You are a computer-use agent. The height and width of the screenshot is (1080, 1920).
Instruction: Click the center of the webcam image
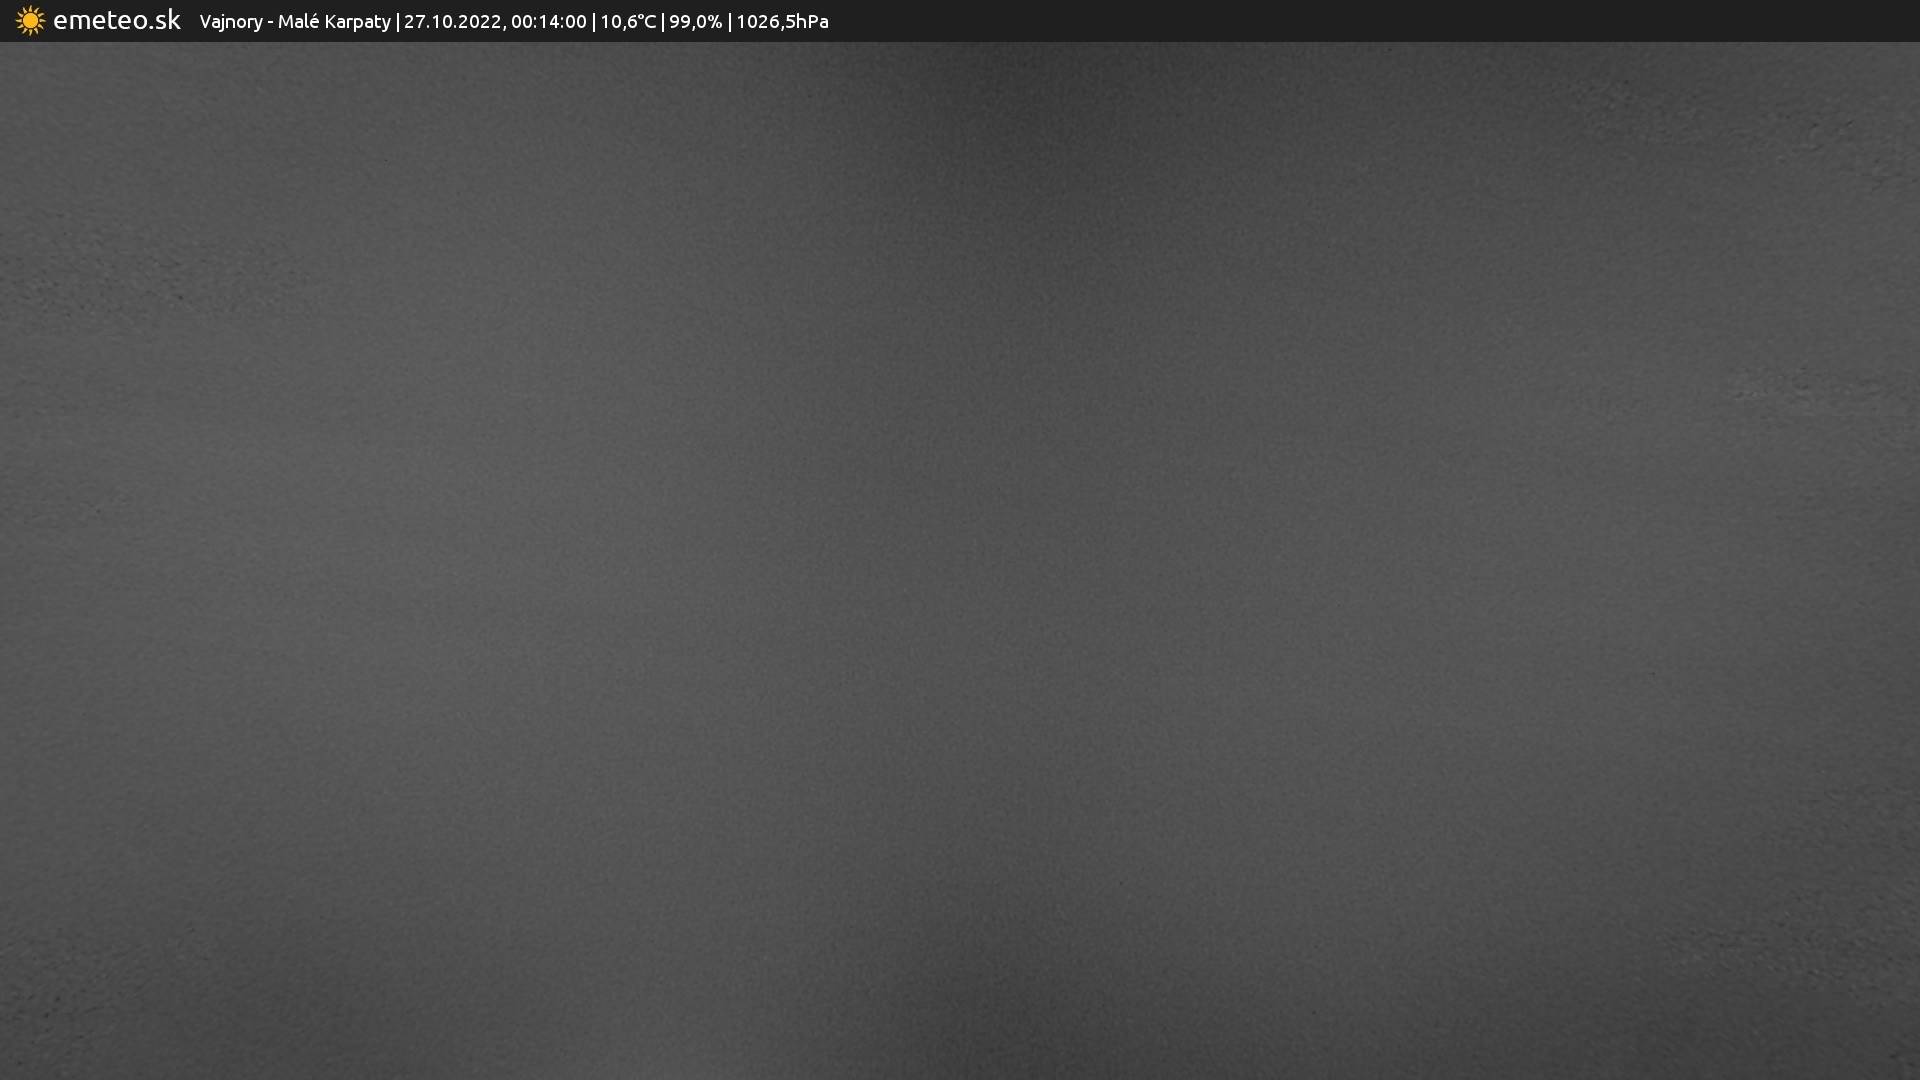[x=960, y=560]
